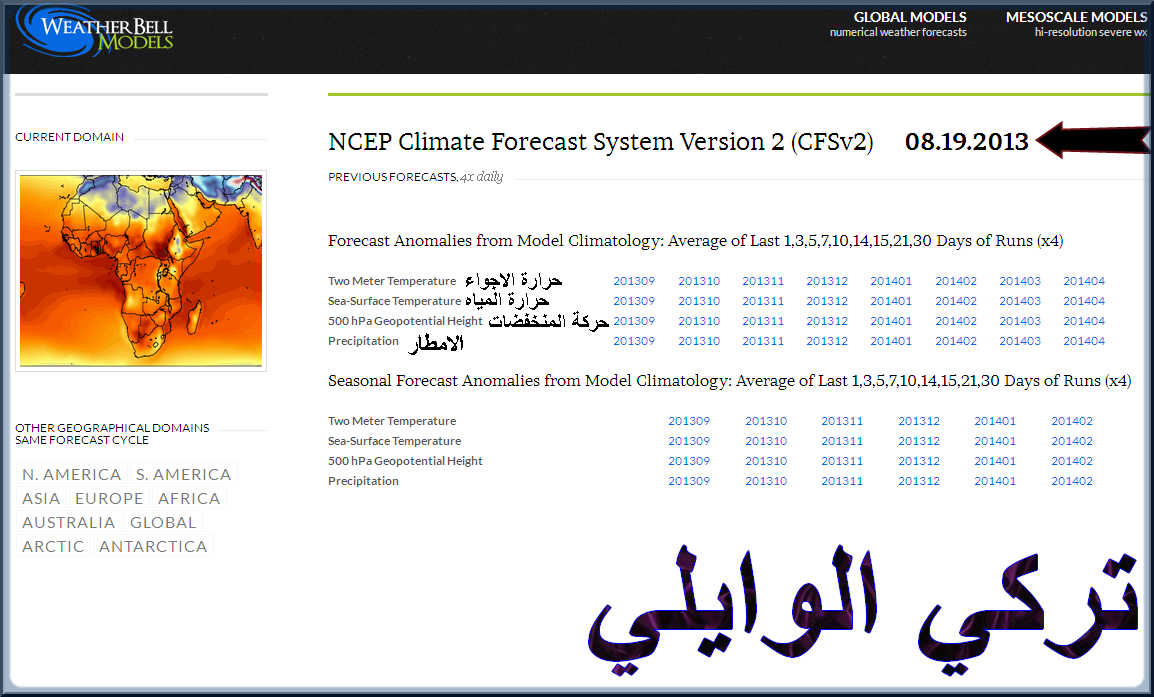This screenshot has height=697, width=1154.
Task: Open monthly 500 hPa Geopotential Height 201404
Action: tap(1084, 321)
